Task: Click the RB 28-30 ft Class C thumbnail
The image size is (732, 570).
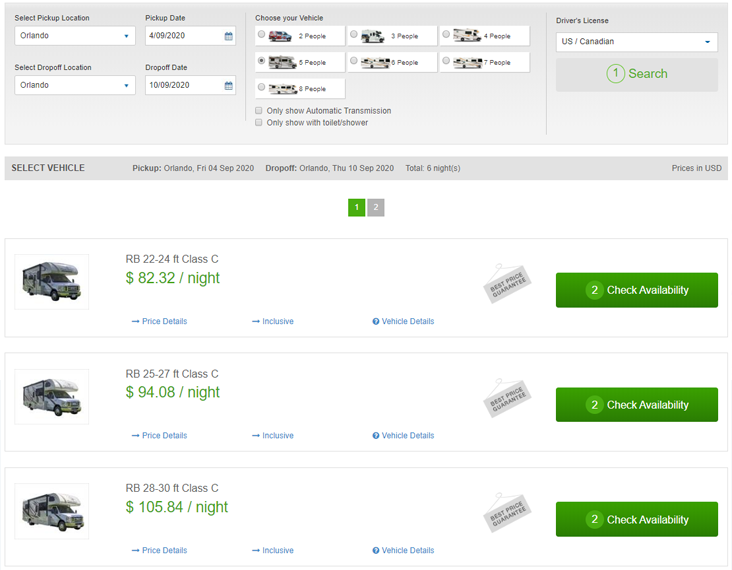Action: point(52,512)
